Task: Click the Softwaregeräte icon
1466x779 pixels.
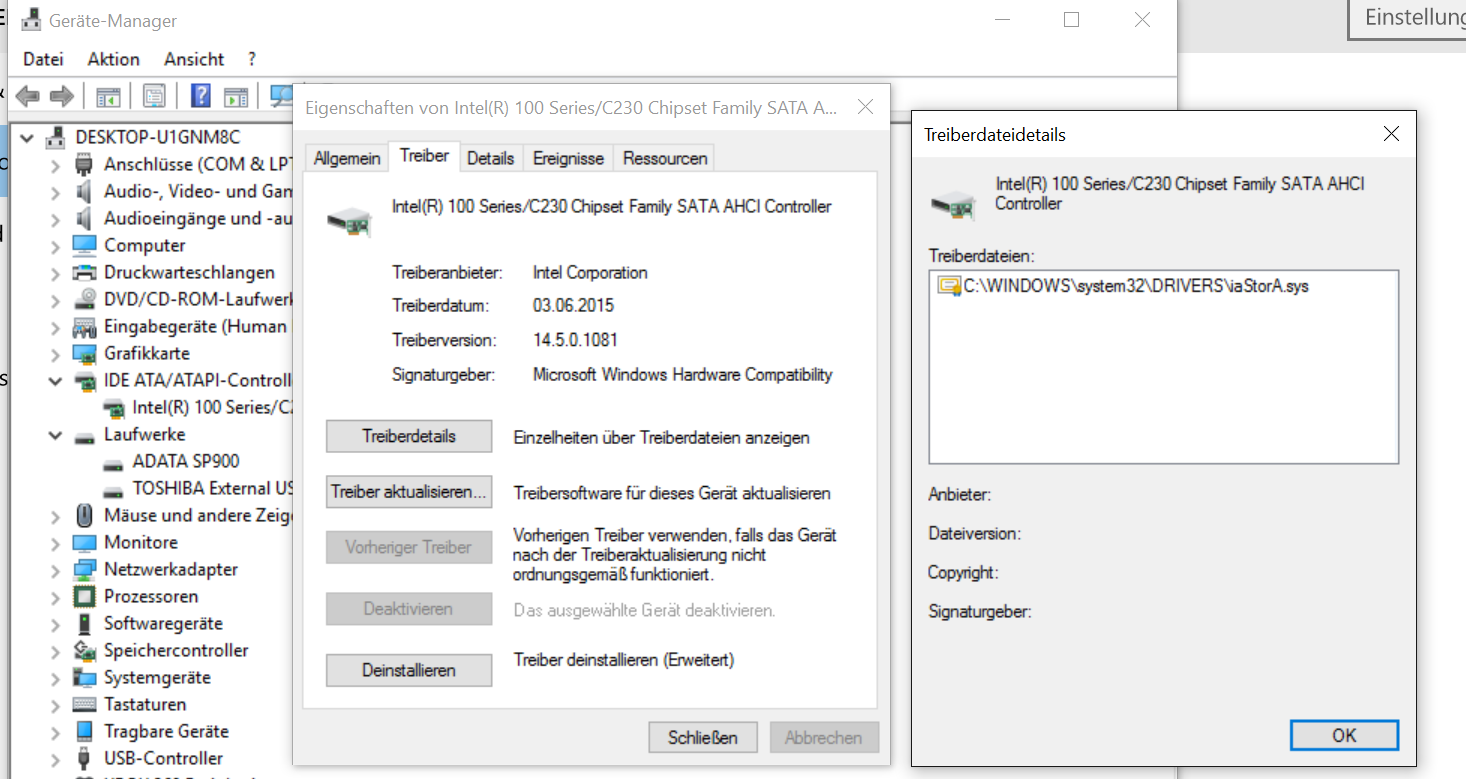Action: pos(85,623)
